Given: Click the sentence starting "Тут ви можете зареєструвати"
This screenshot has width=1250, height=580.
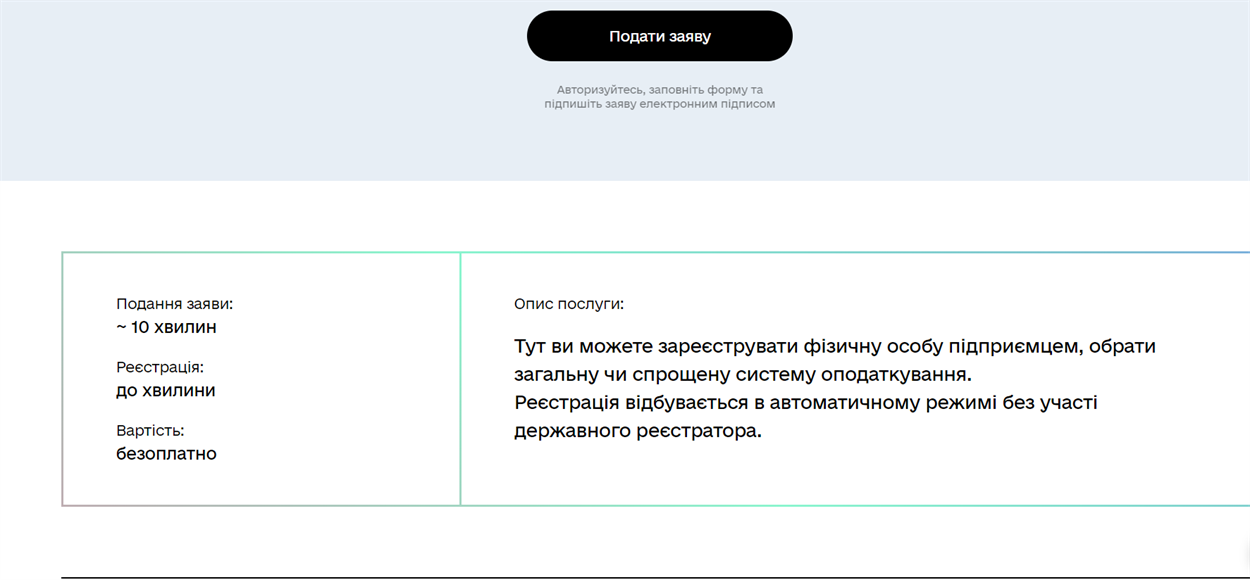Looking at the screenshot, I should click(835, 360).
